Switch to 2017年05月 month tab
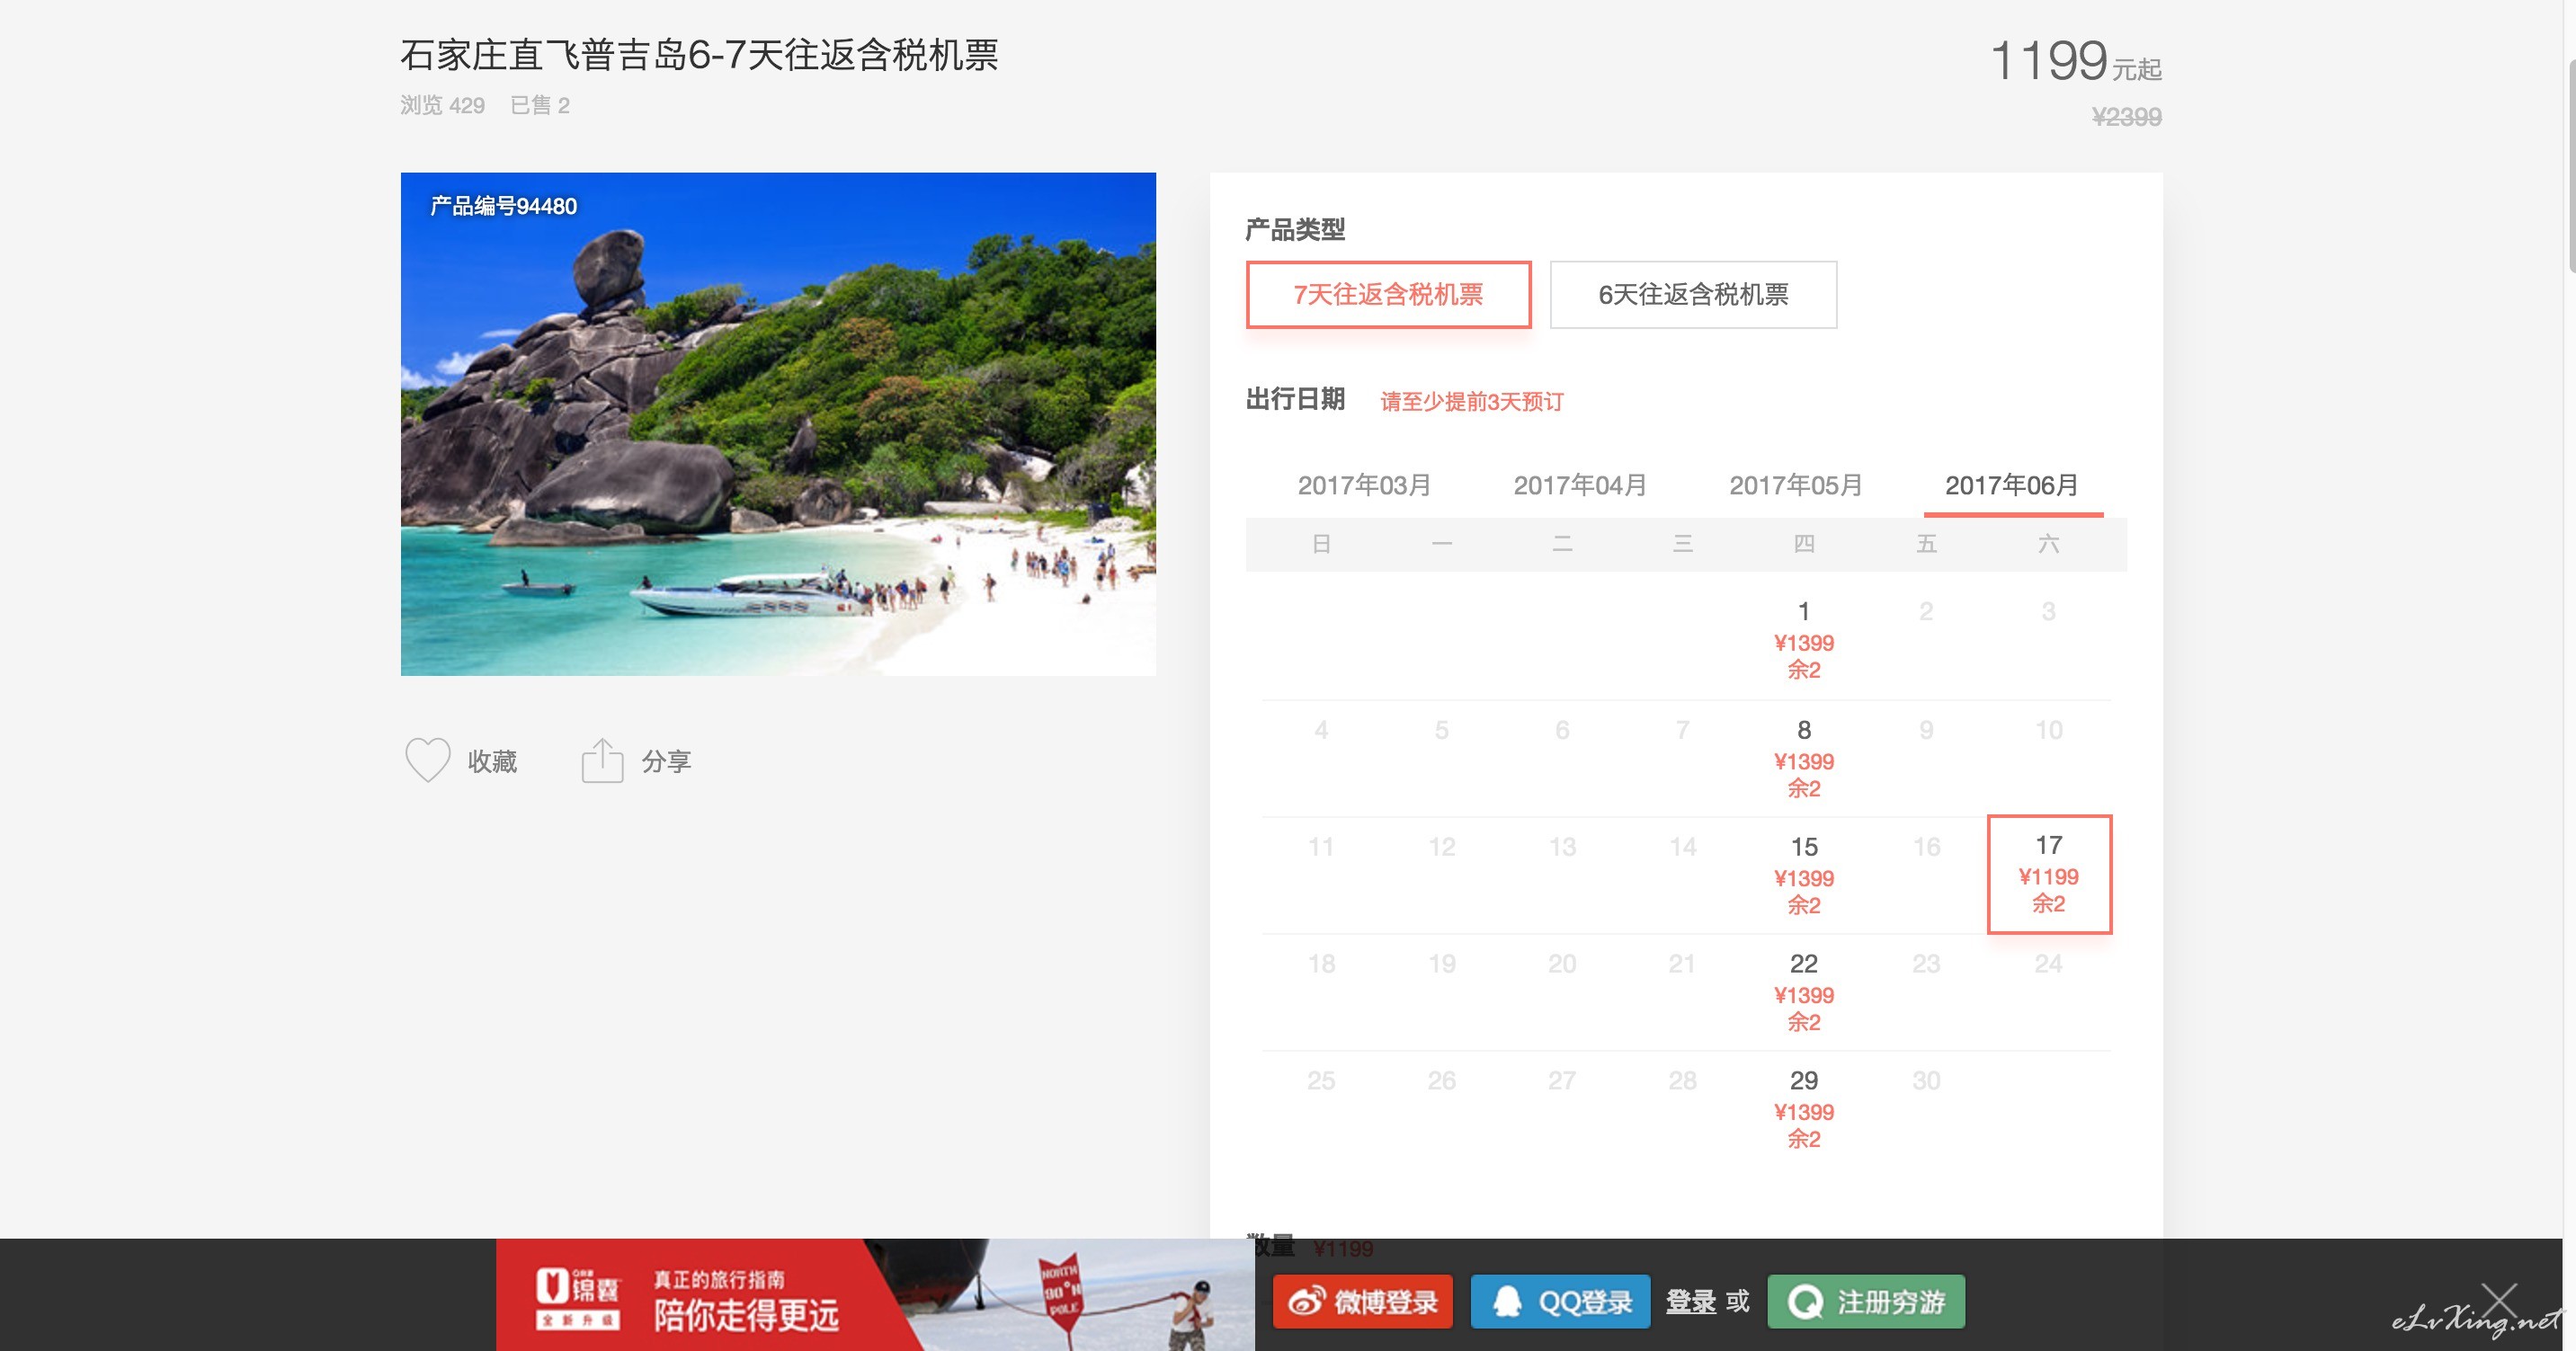 (x=1796, y=486)
